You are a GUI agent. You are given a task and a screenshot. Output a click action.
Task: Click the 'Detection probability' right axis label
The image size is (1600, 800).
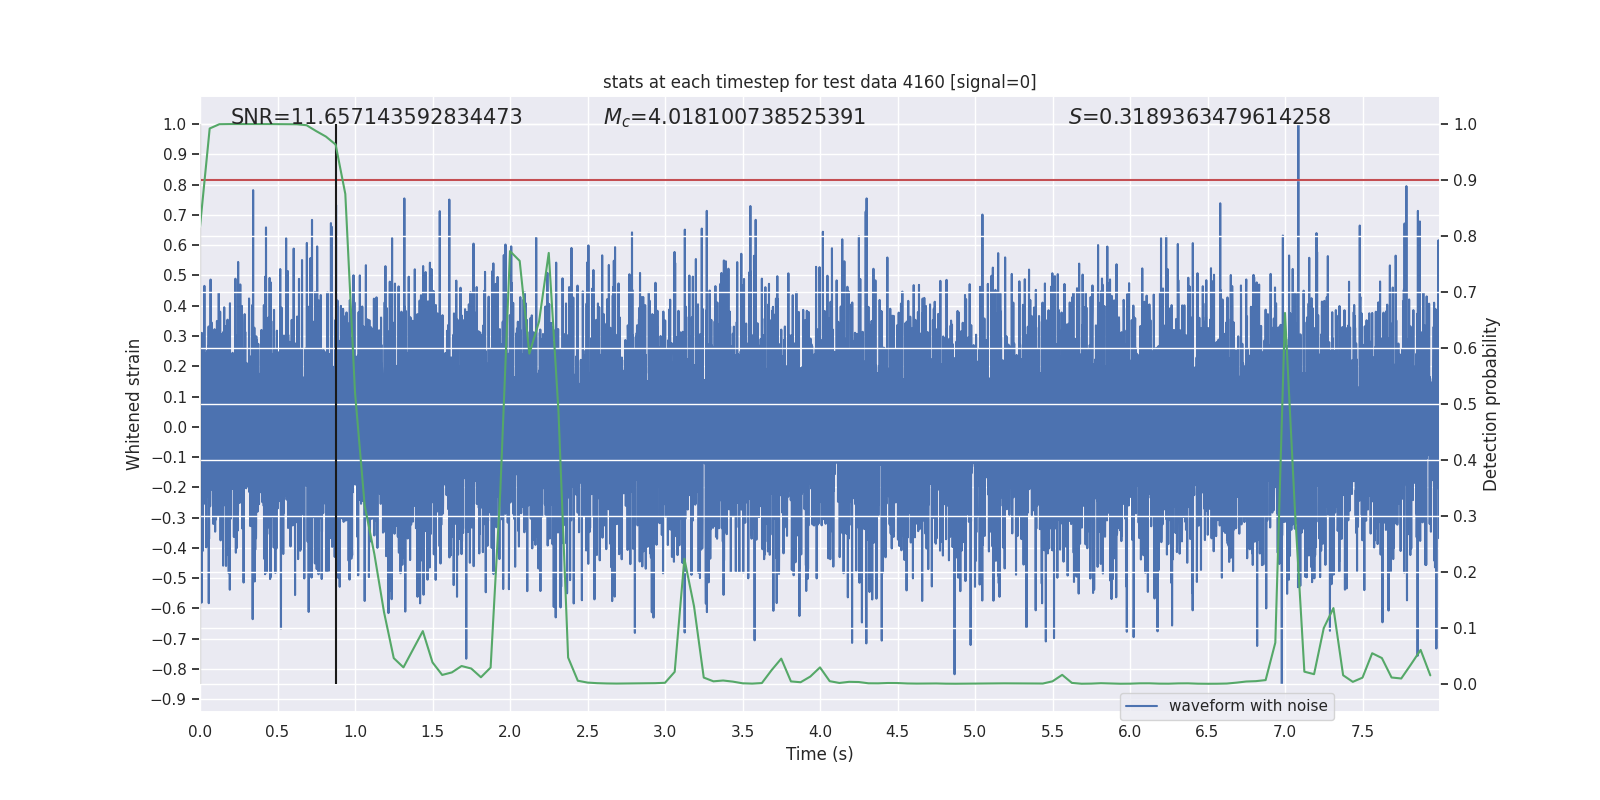tap(1491, 404)
